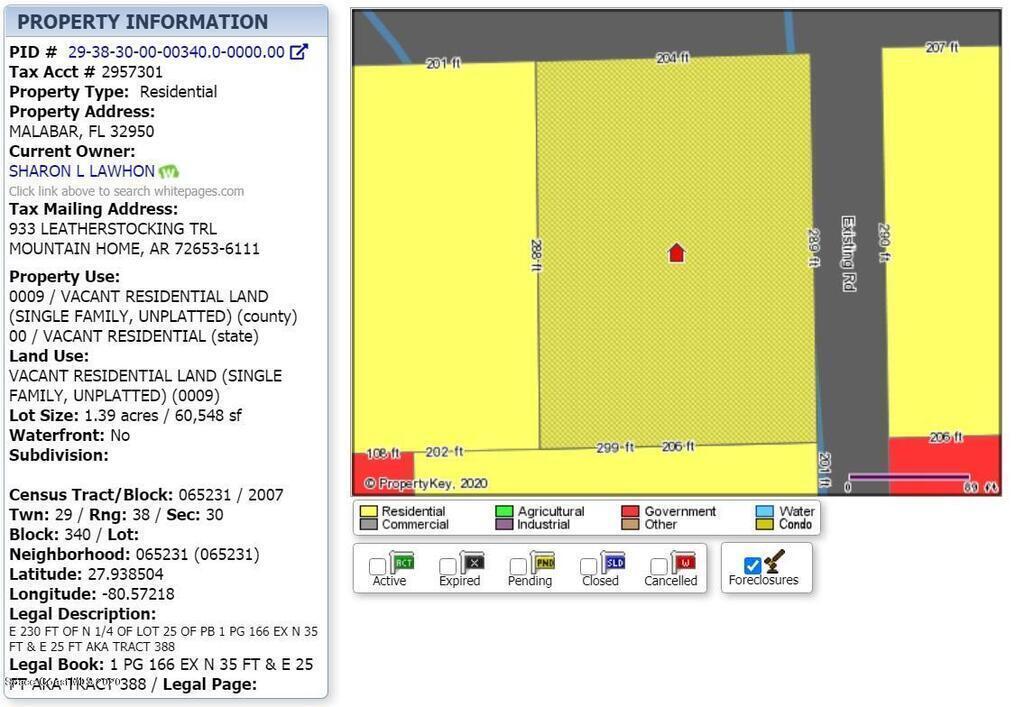The height and width of the screenshot is (707, 1024).
Task: Turn on the Cancelled listings checkbox
Action: [659, 567]
